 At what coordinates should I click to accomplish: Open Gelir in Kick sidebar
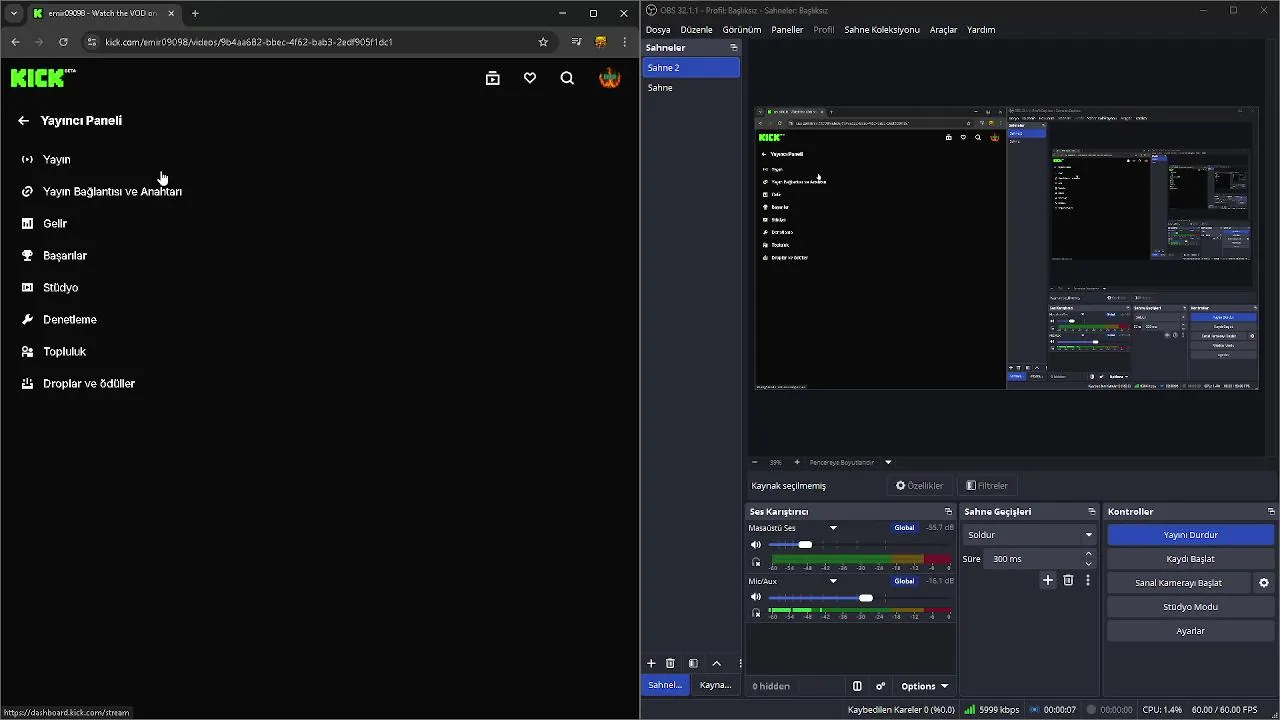[x=55, y=223]
